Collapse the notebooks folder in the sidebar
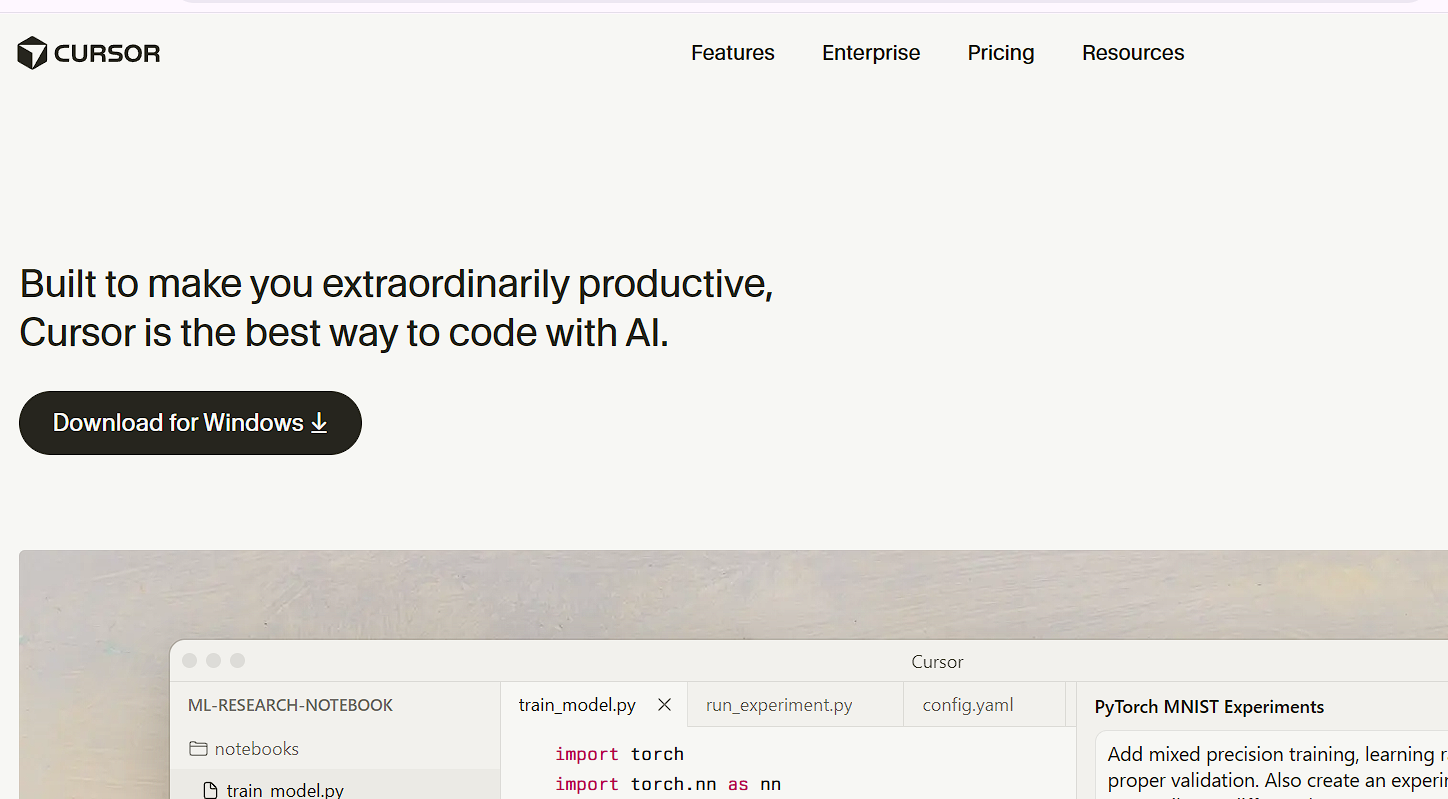This screenshot has height=799, width=1448. click(256, 748)
